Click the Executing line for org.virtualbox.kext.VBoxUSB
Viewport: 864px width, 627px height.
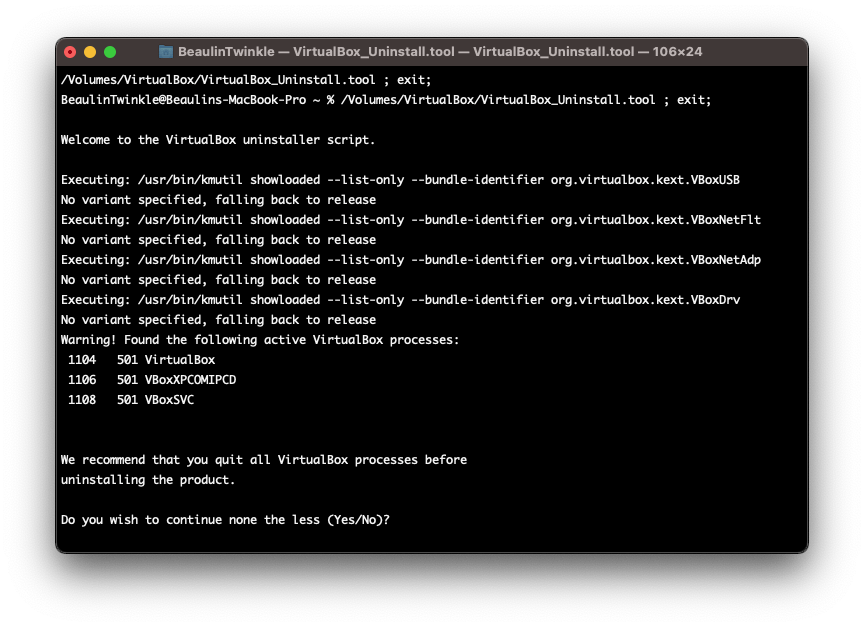tap(400, 180)
